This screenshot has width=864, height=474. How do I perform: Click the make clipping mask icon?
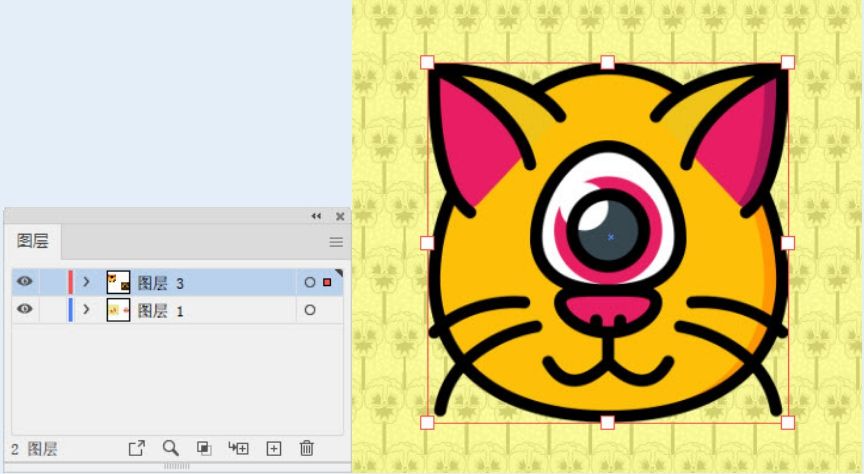coord(204,448)
